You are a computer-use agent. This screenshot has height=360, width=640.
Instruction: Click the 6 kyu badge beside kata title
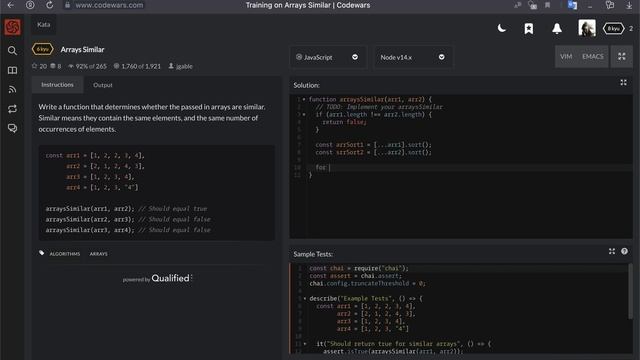pyautogui.click(x=42, y=49)
